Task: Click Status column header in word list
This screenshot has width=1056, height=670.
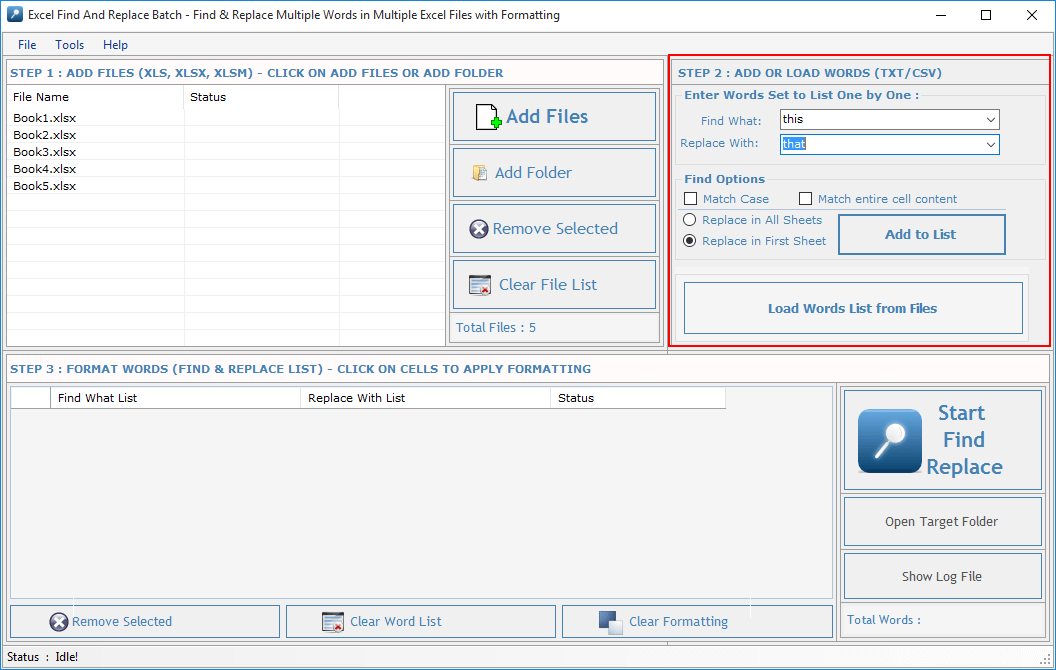Action: click(638, 398)
